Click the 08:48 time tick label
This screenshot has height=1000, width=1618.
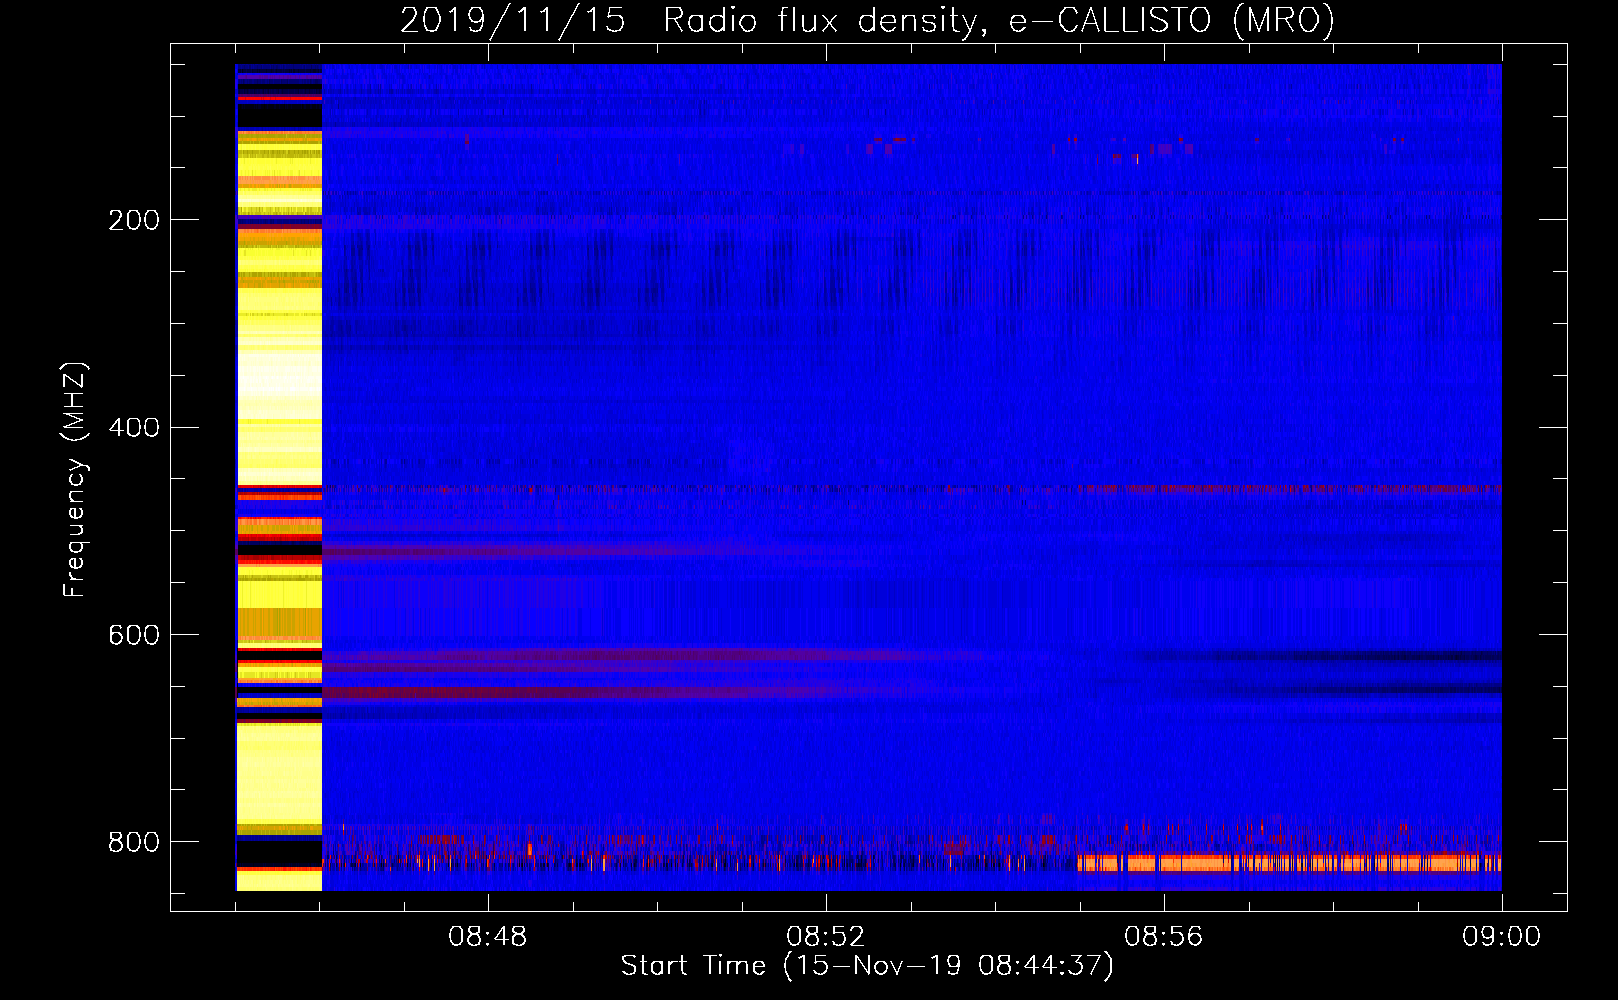(x=488, y=937)
